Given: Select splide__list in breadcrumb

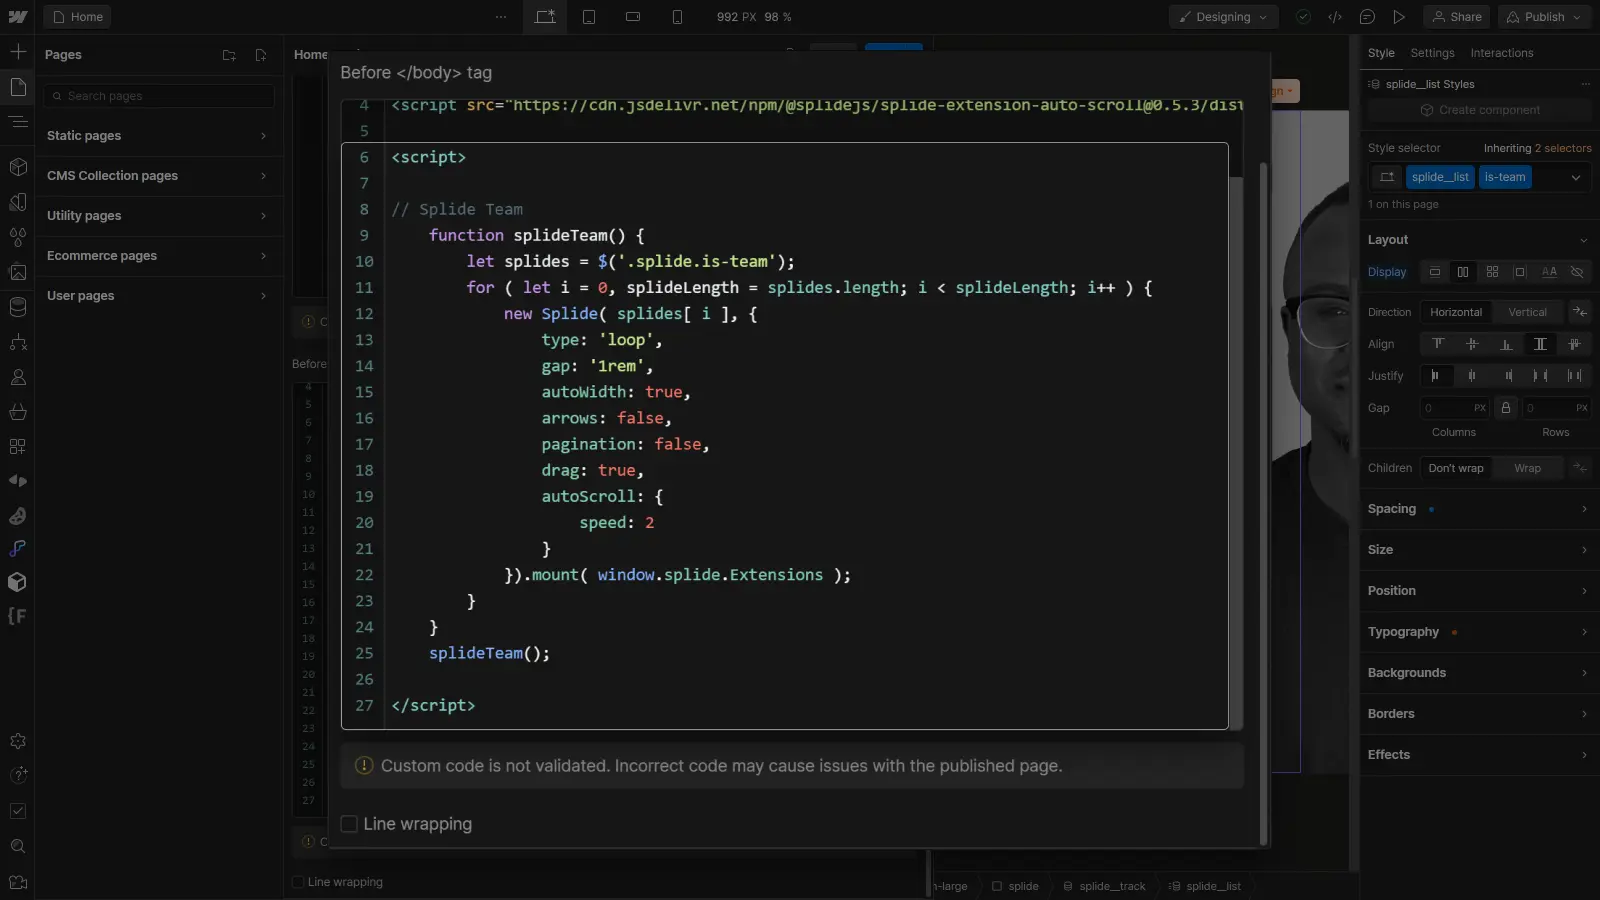Looking at the screenshot, I should (1205, 886).
